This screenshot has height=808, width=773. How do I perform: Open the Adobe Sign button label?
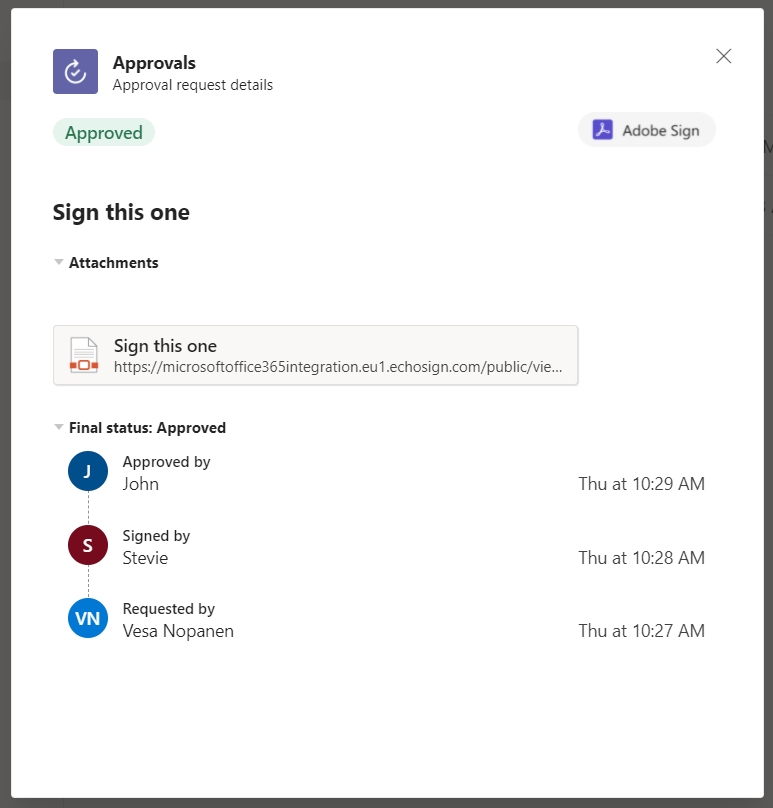660,130
